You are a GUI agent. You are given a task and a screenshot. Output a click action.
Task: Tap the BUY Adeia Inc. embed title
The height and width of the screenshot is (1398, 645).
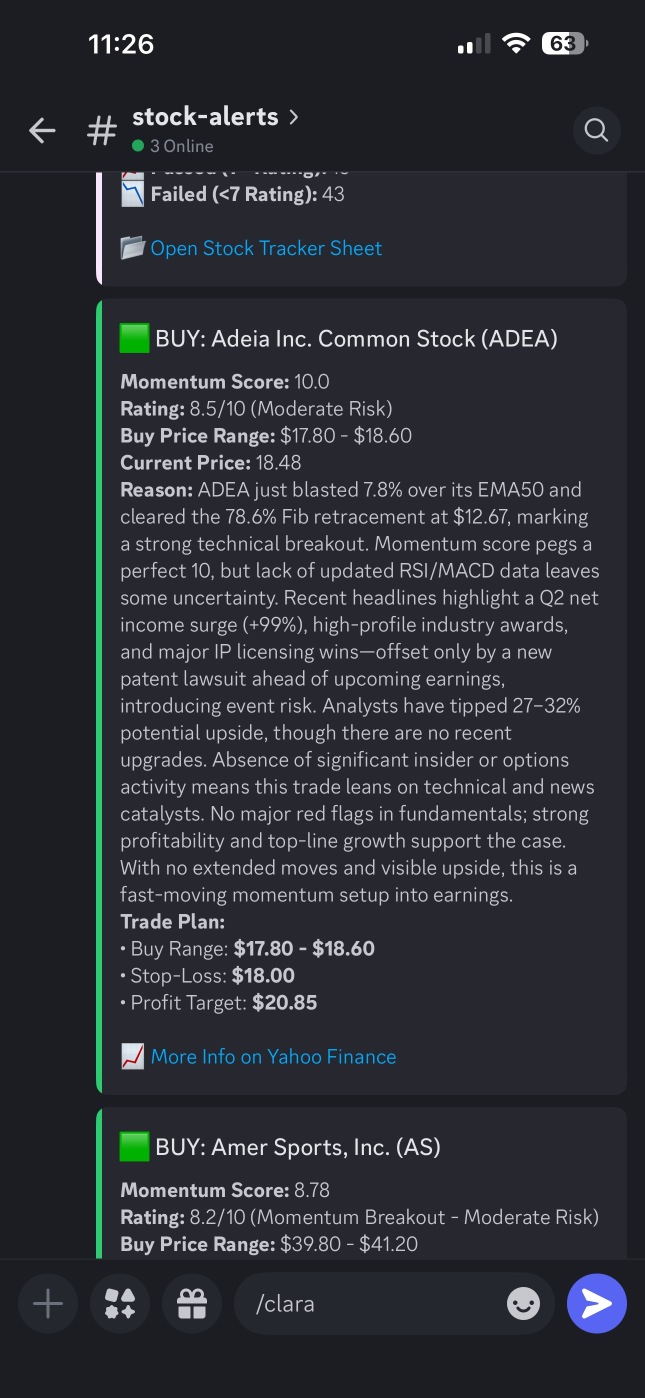[x=339, y=338]
